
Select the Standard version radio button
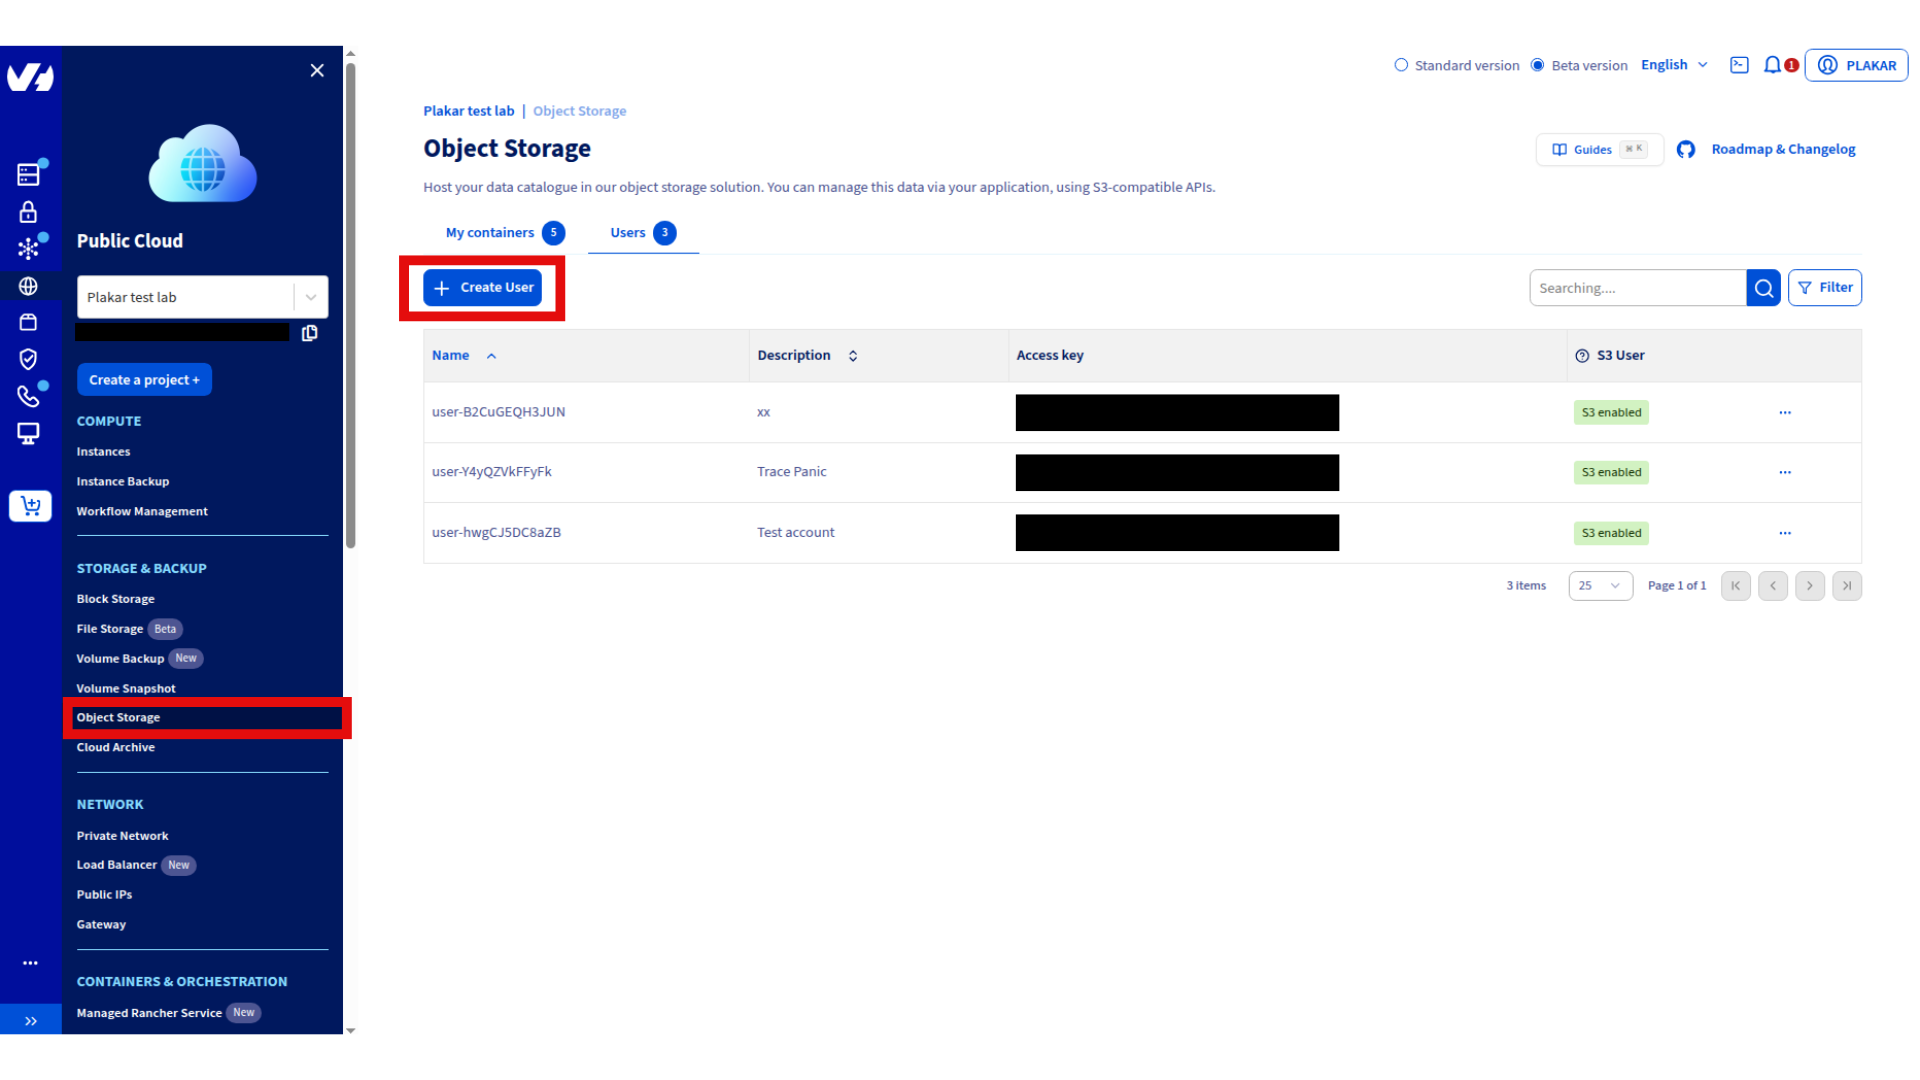click(1401, 64)
